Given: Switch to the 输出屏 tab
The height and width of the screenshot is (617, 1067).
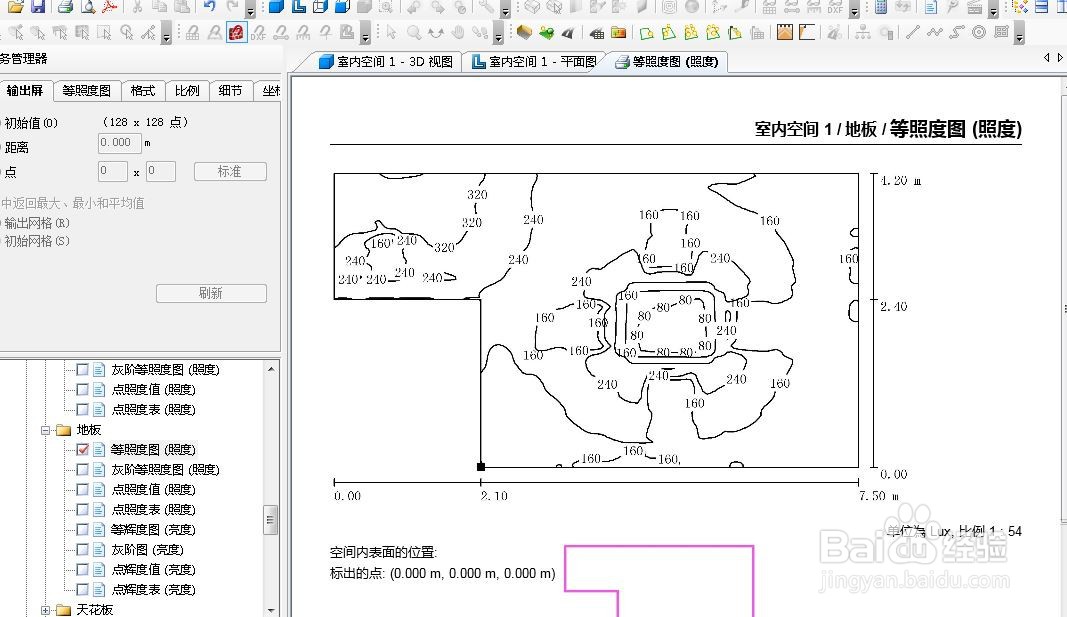Looking at the screenshot, I should pyautogui.click(x=24, y=90).
